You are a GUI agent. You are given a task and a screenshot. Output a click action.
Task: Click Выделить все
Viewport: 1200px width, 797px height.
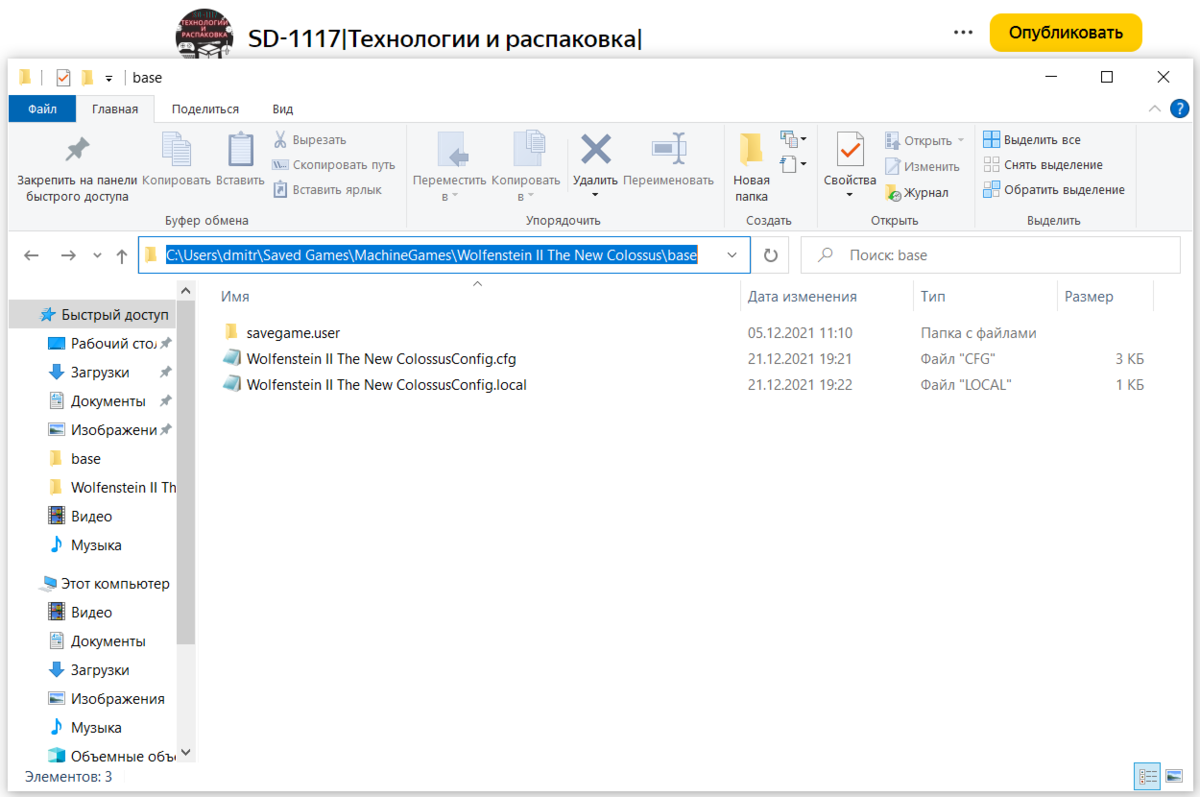point(1032,140)
